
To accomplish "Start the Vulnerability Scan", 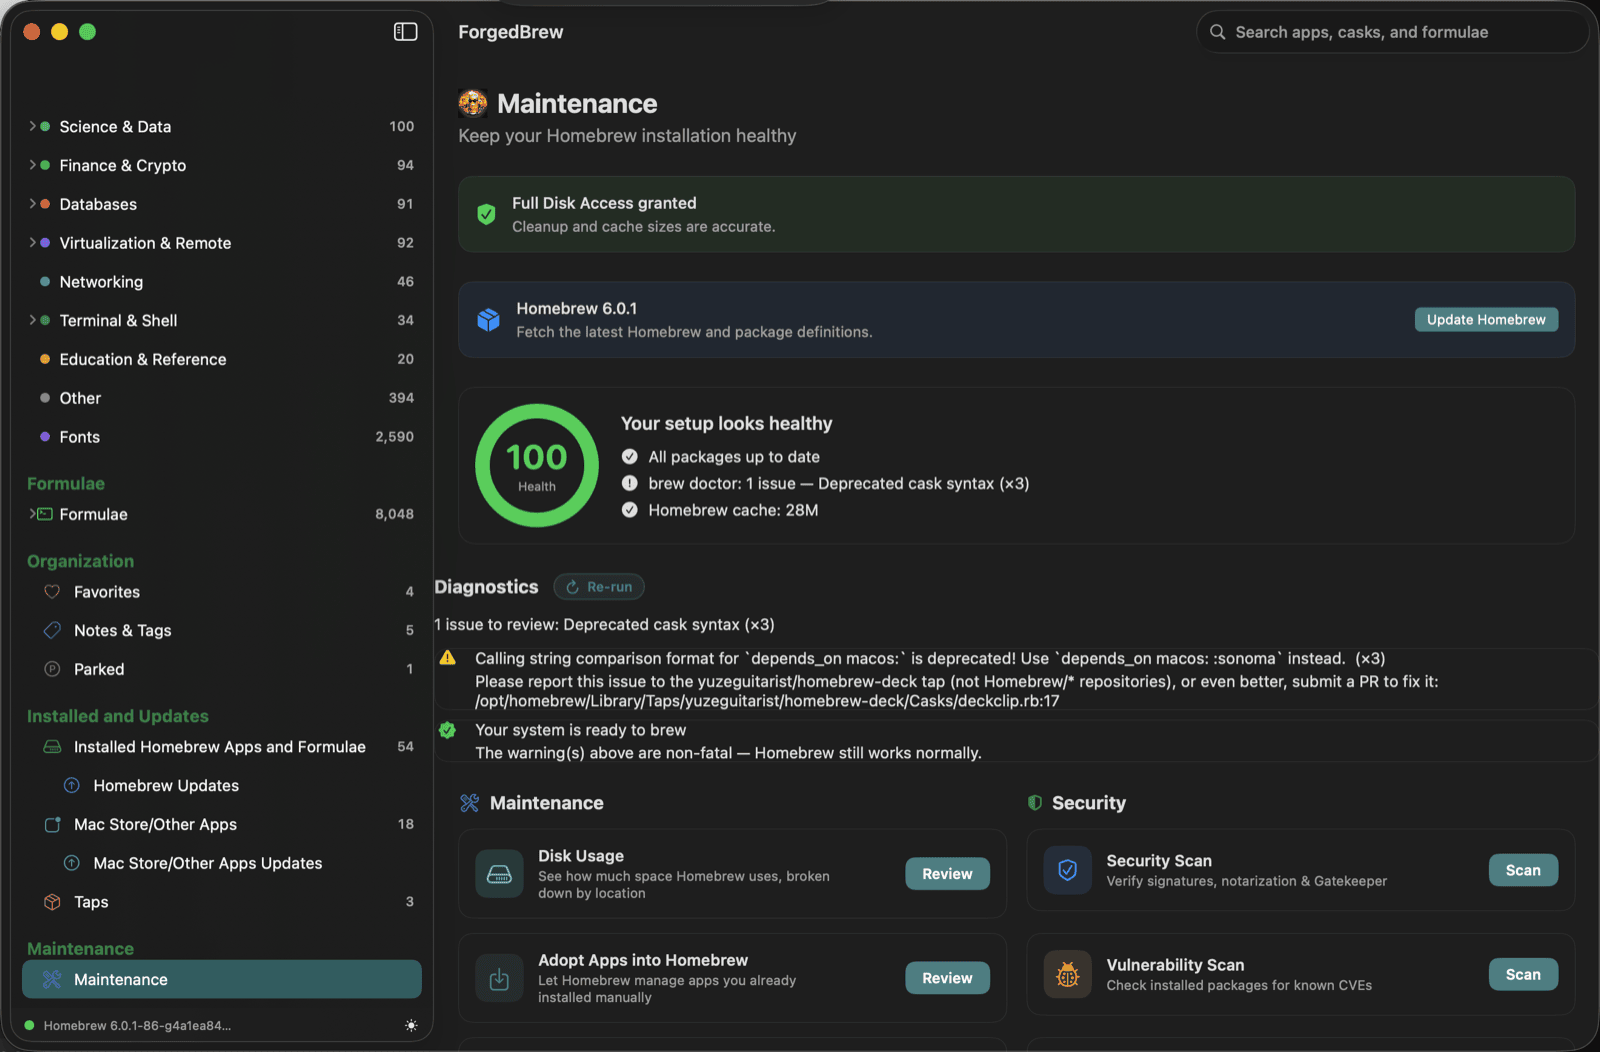I will (x=1523, y=974).
